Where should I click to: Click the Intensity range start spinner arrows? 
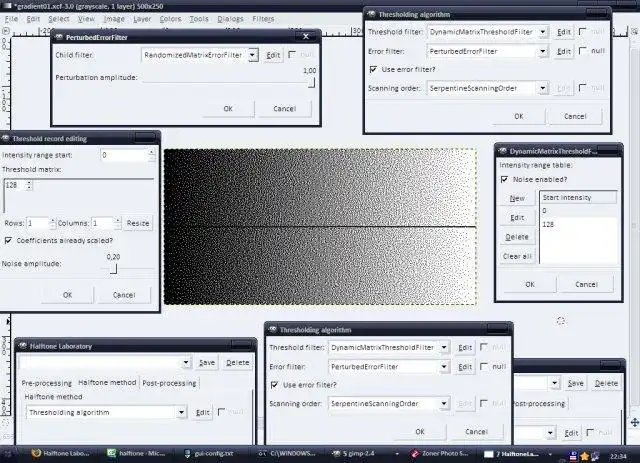point(152,155)
